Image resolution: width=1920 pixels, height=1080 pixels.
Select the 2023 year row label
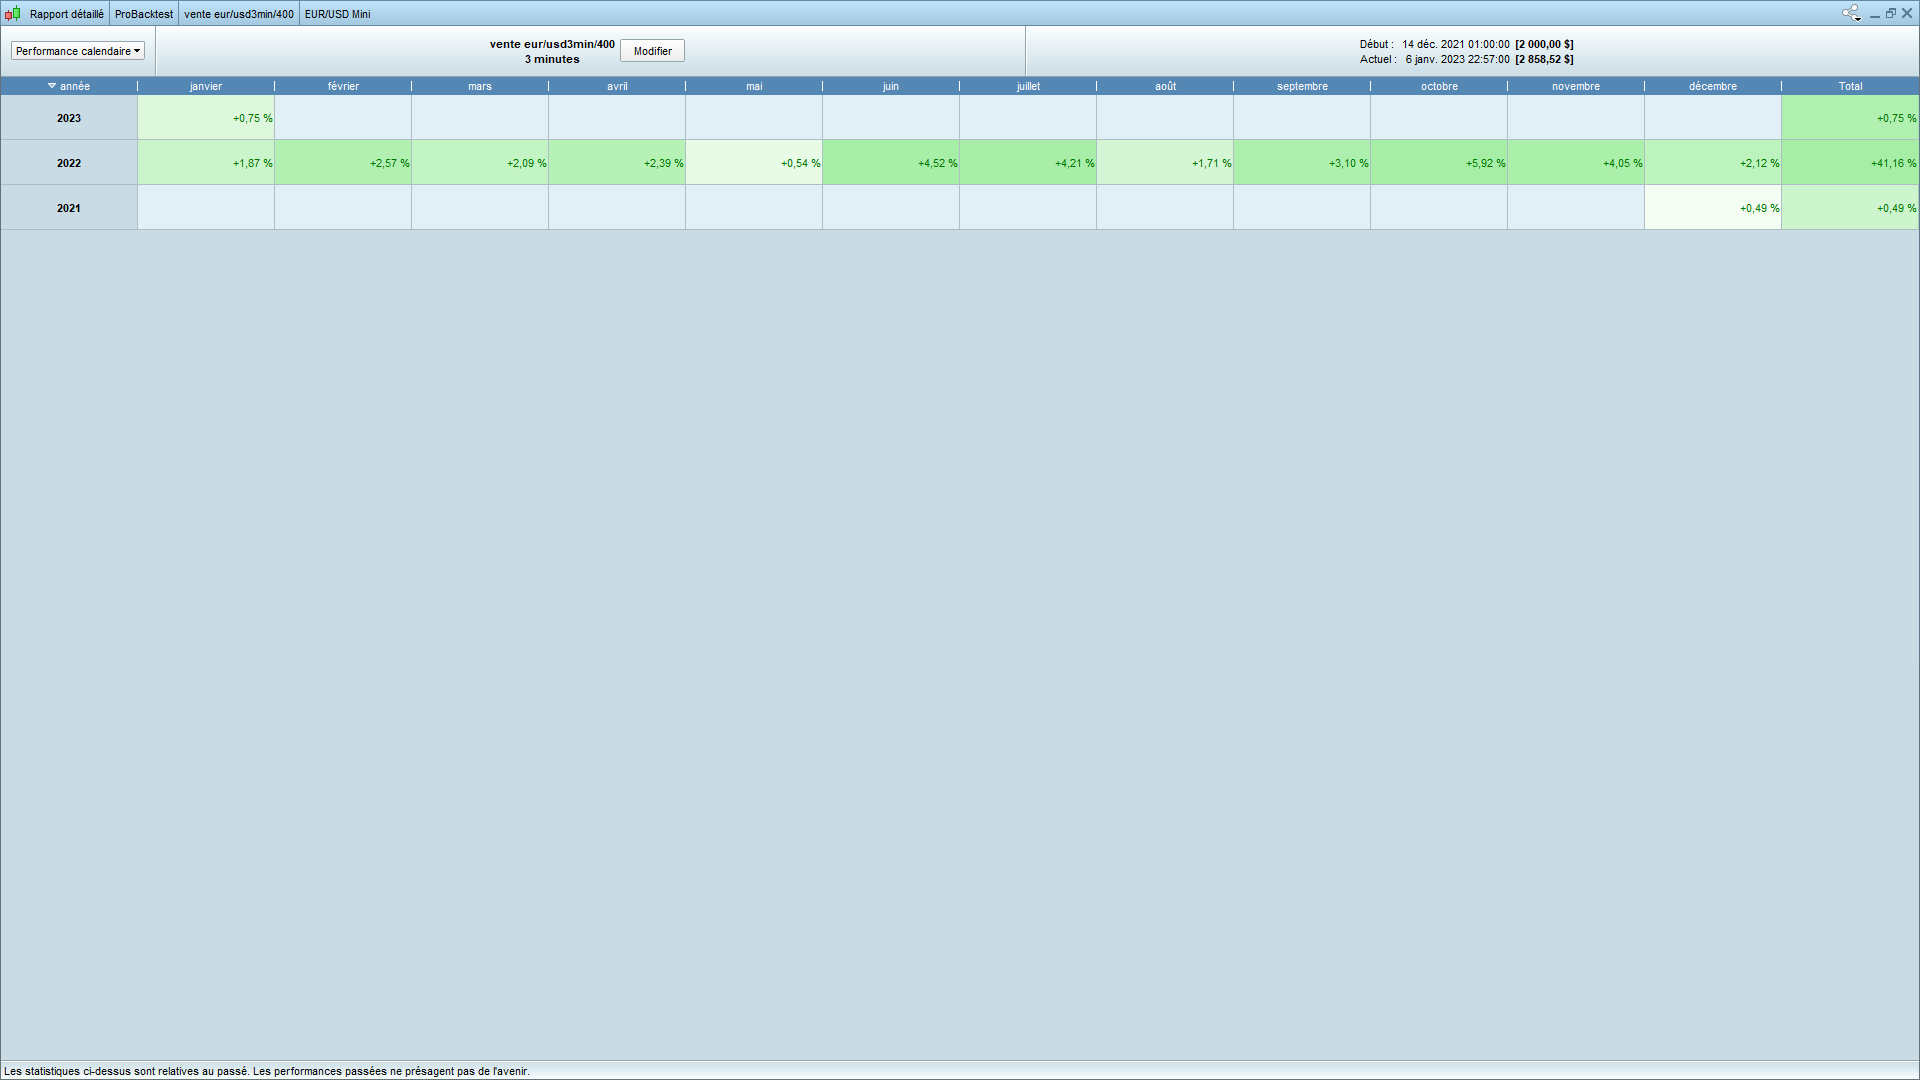pos(69,118)
